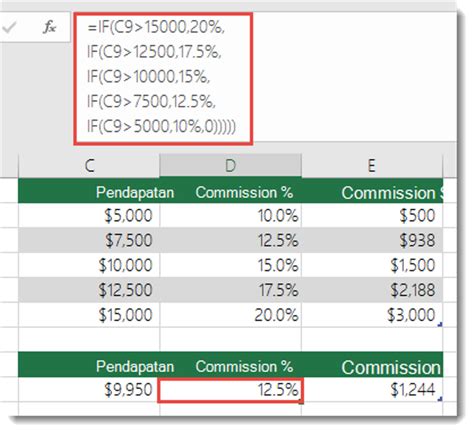
Task: Click the checkmark Enter icon in the formula bar
Action: pyautogui.click(x=9, y=27)
